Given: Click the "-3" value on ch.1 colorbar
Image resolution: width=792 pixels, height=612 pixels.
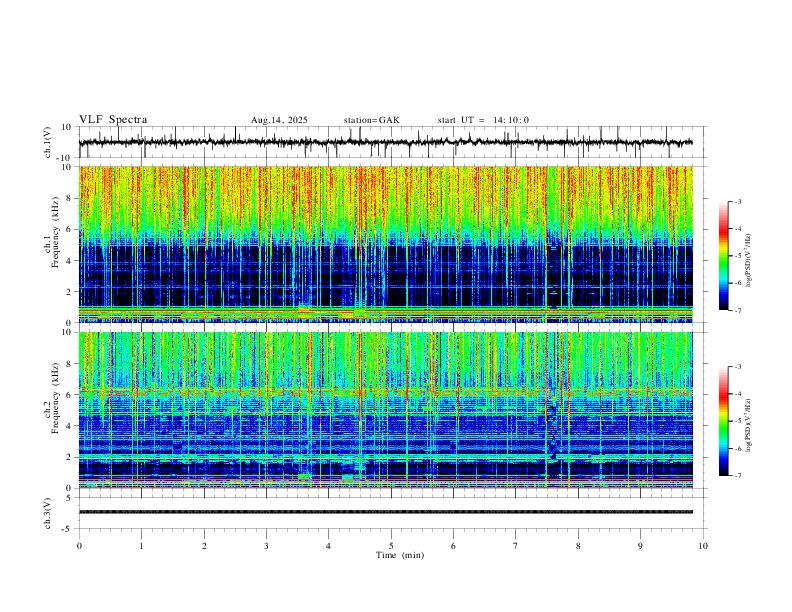Looking at the screenshot, I should click(737, 201).
